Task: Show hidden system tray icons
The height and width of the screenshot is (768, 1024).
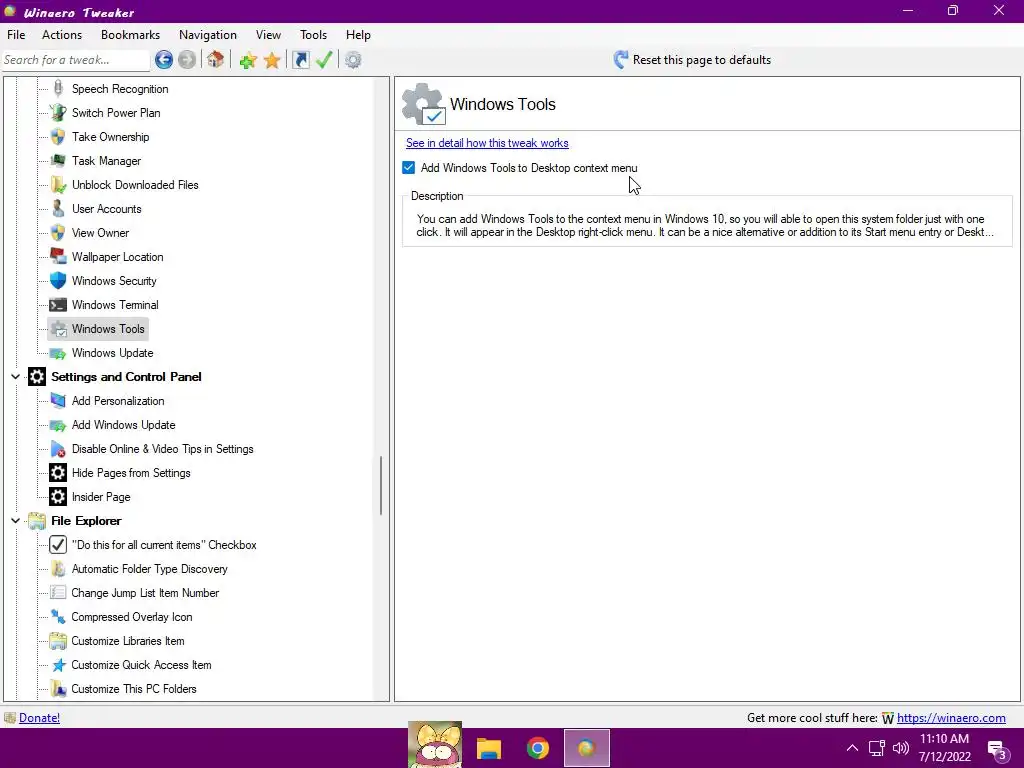Action: point(852,748)
